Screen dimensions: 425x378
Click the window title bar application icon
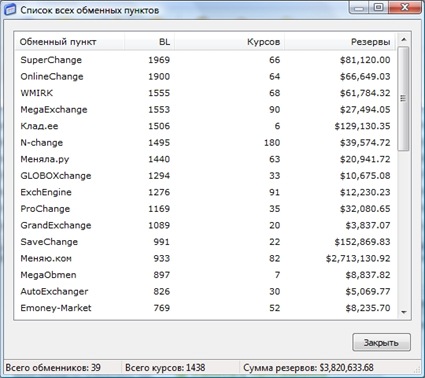pos(10,9)
